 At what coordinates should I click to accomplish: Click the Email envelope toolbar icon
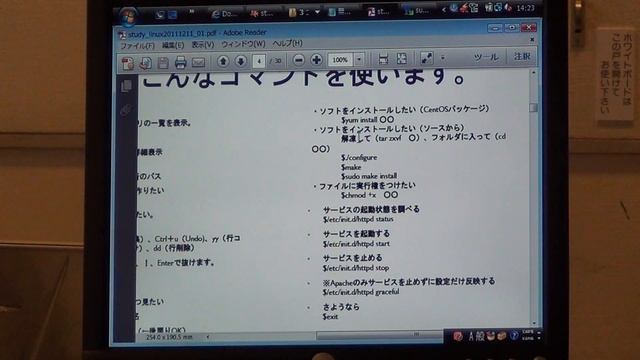(198, 62)
